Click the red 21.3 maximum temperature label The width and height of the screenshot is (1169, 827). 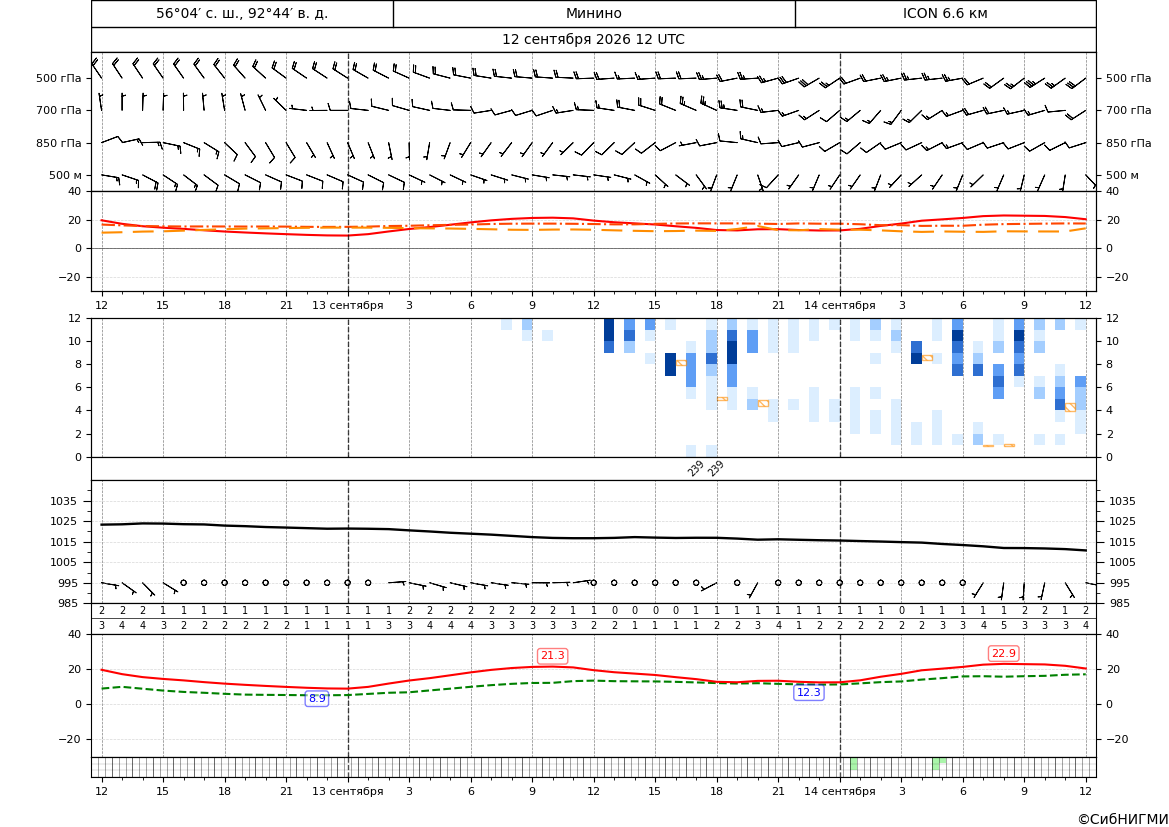point(552,655)
